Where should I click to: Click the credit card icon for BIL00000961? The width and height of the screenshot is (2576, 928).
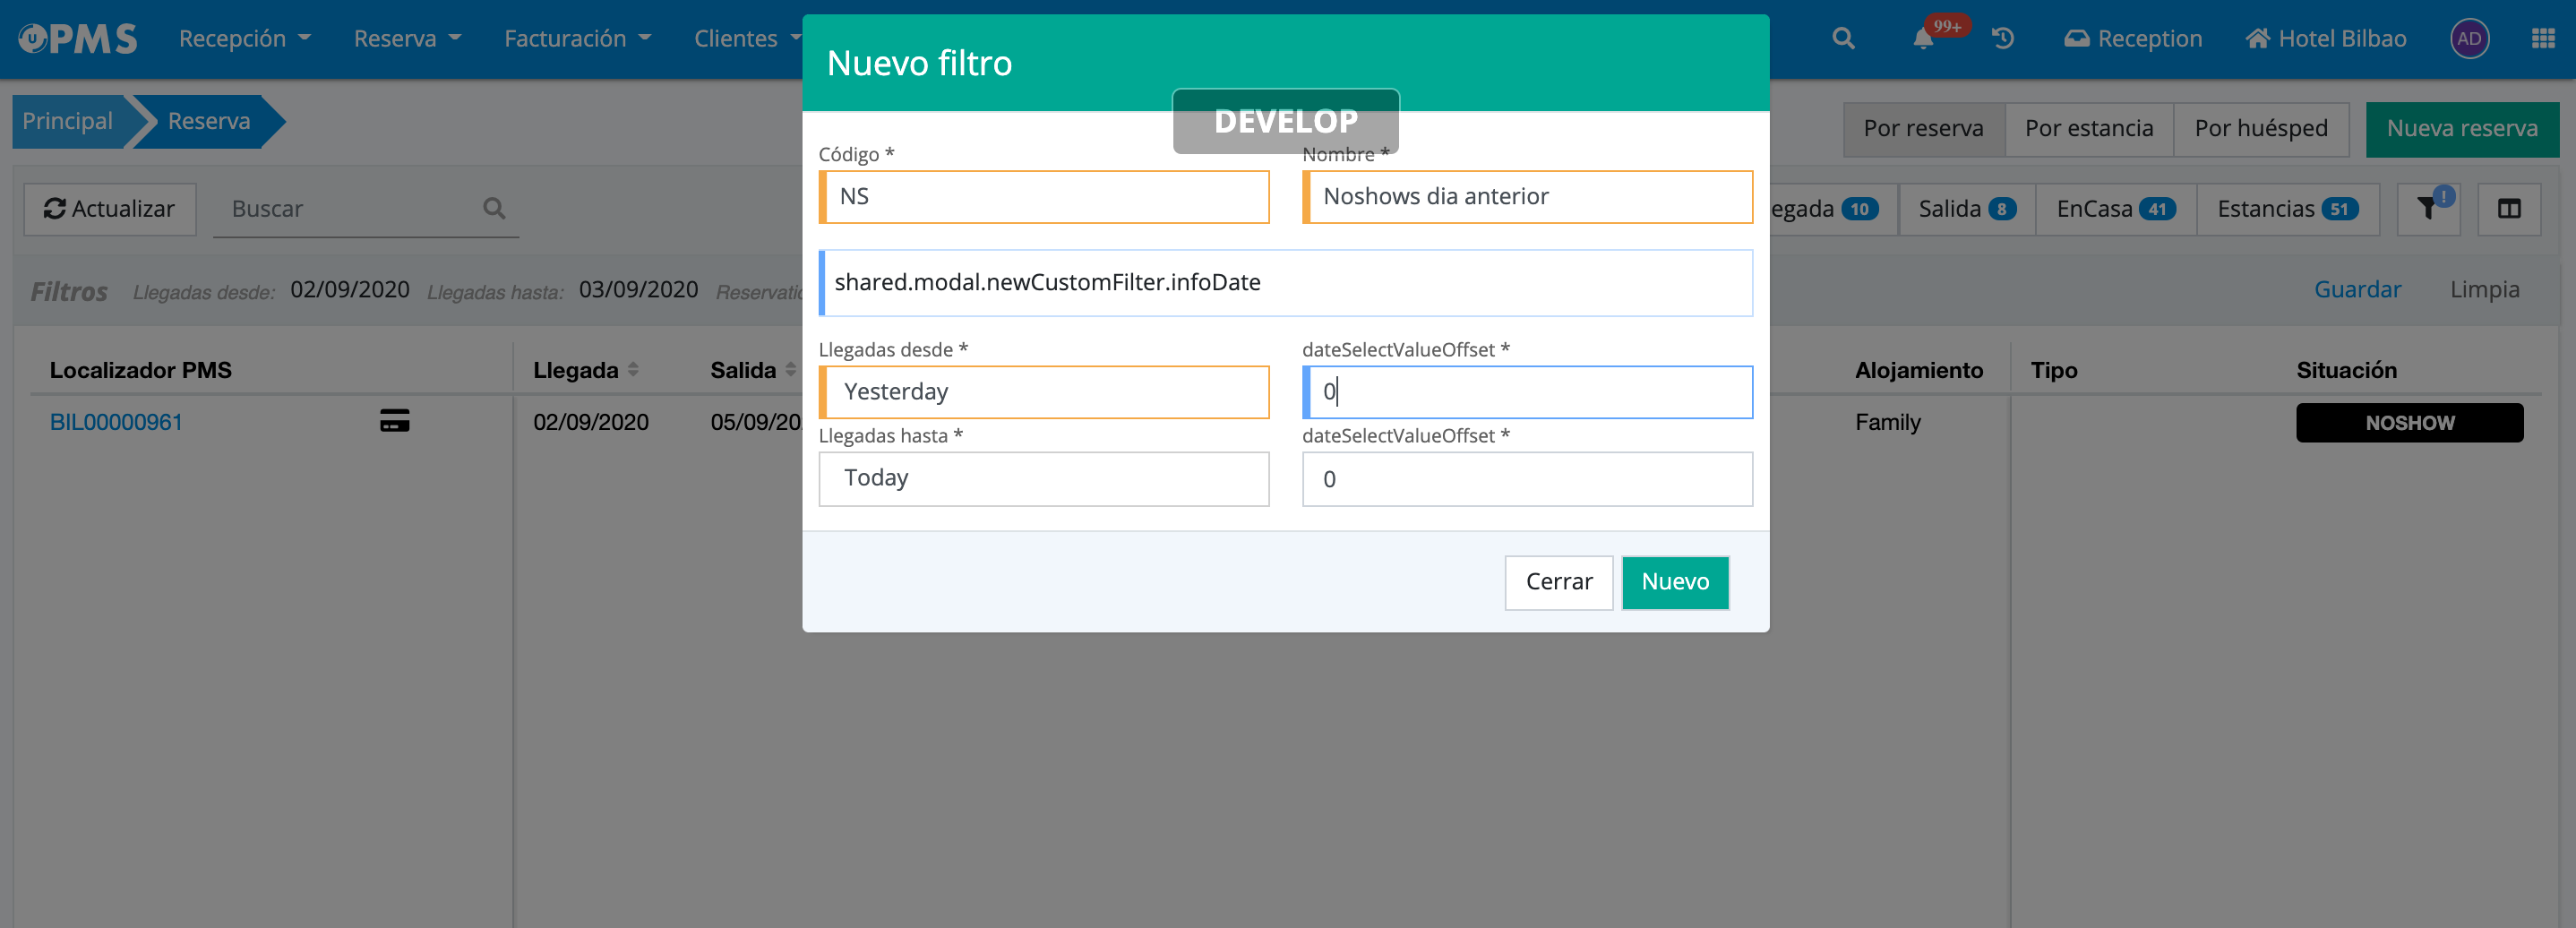tap(394, 421)
